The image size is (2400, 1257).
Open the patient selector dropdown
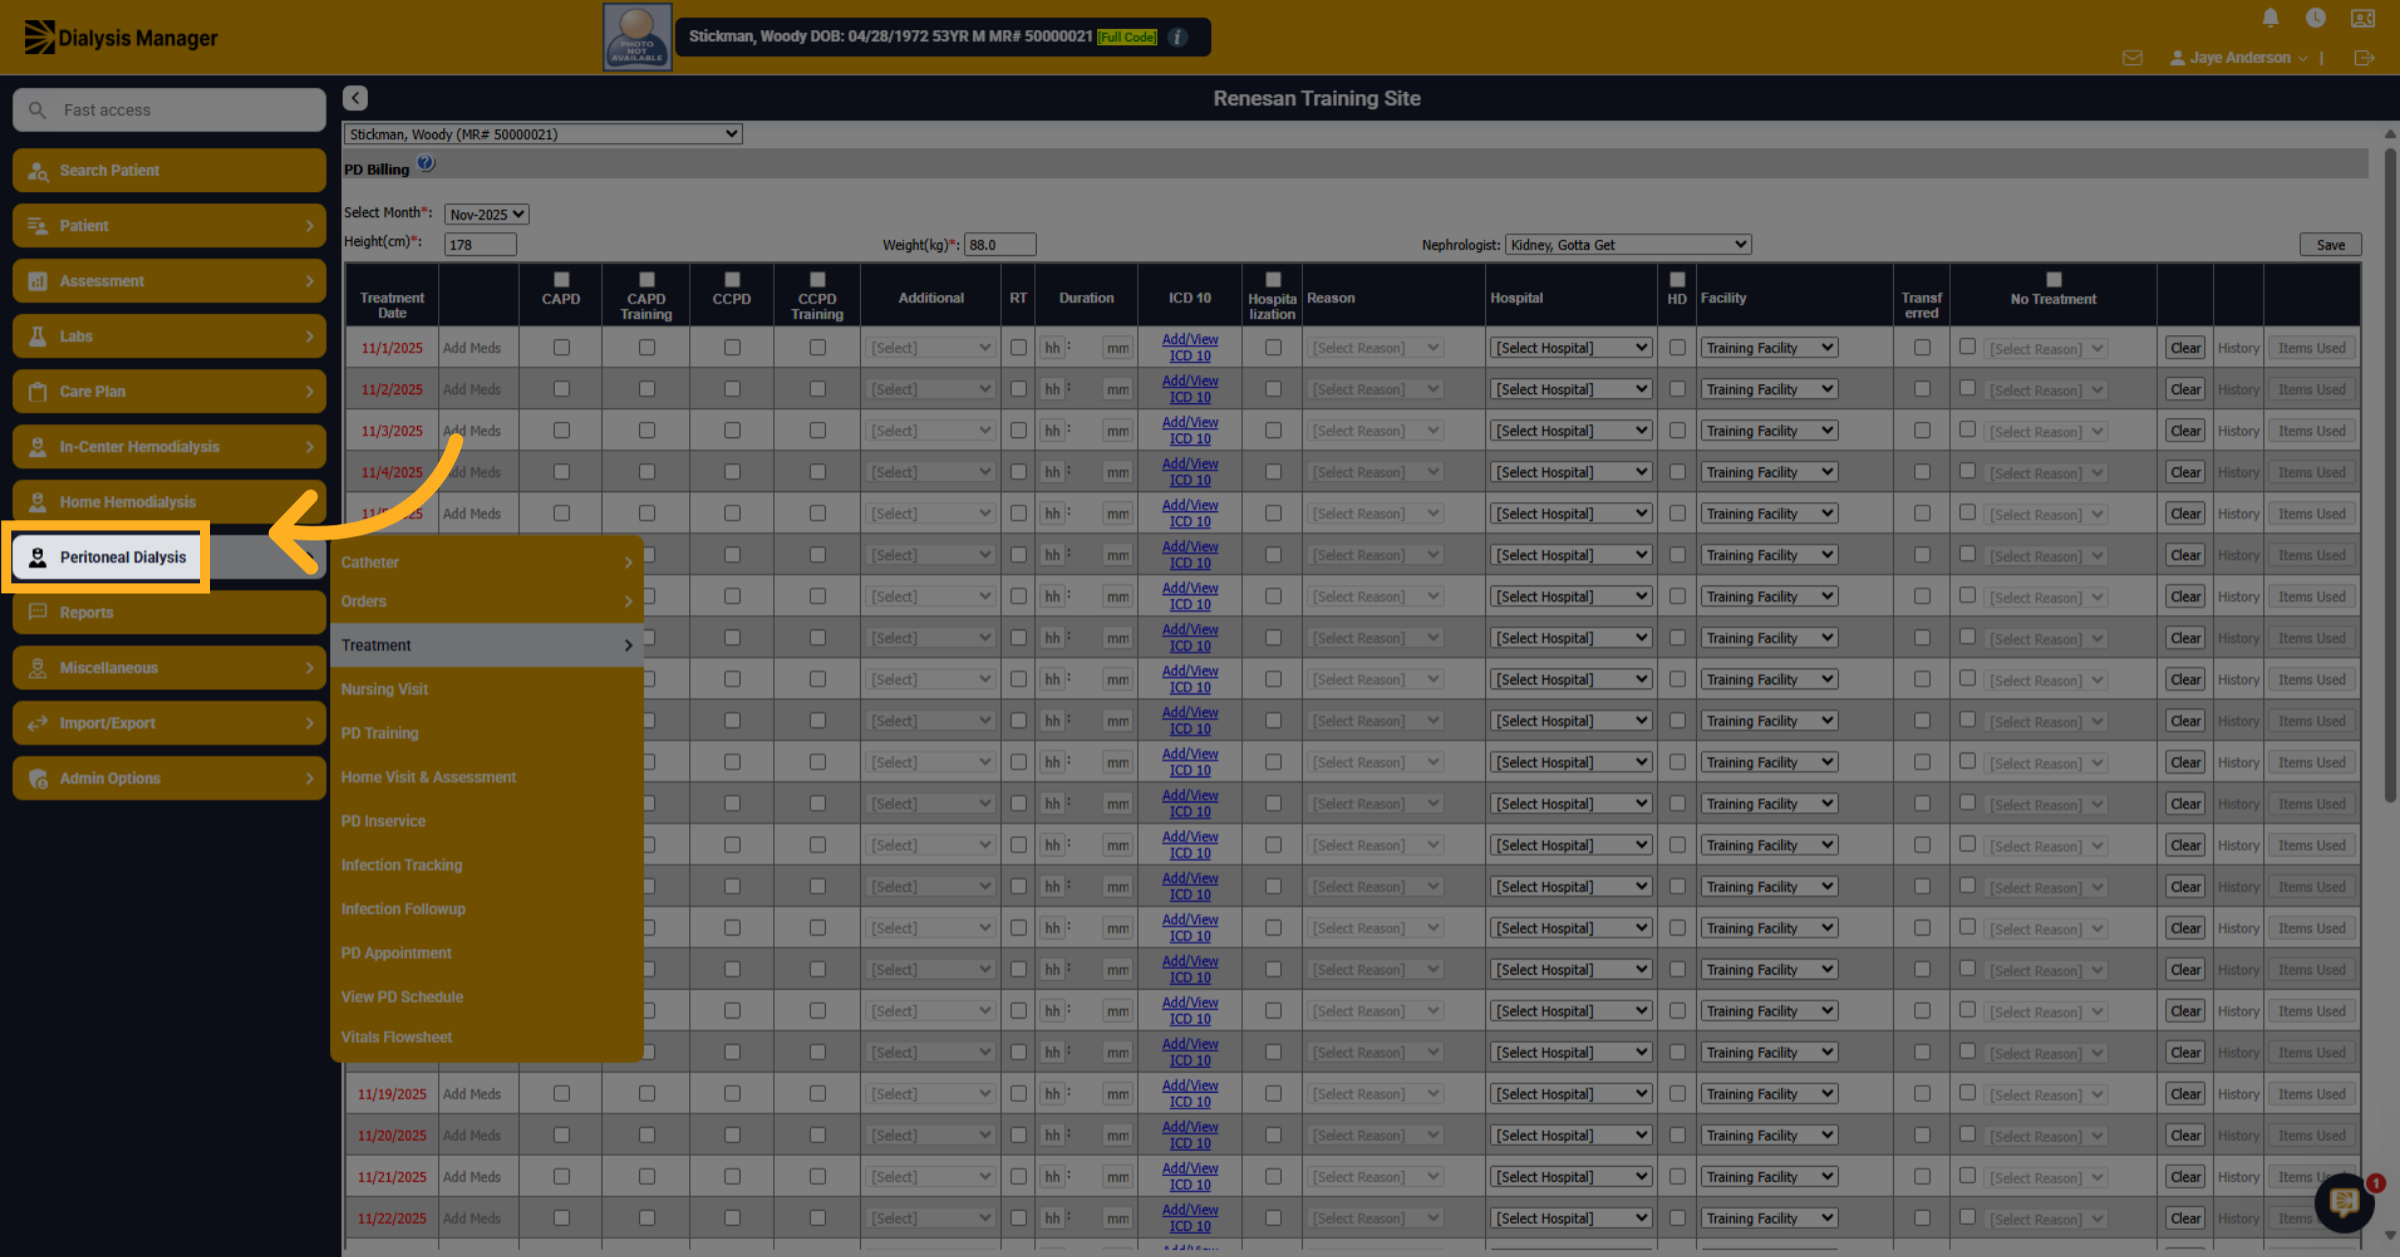[x=543, y=134]
